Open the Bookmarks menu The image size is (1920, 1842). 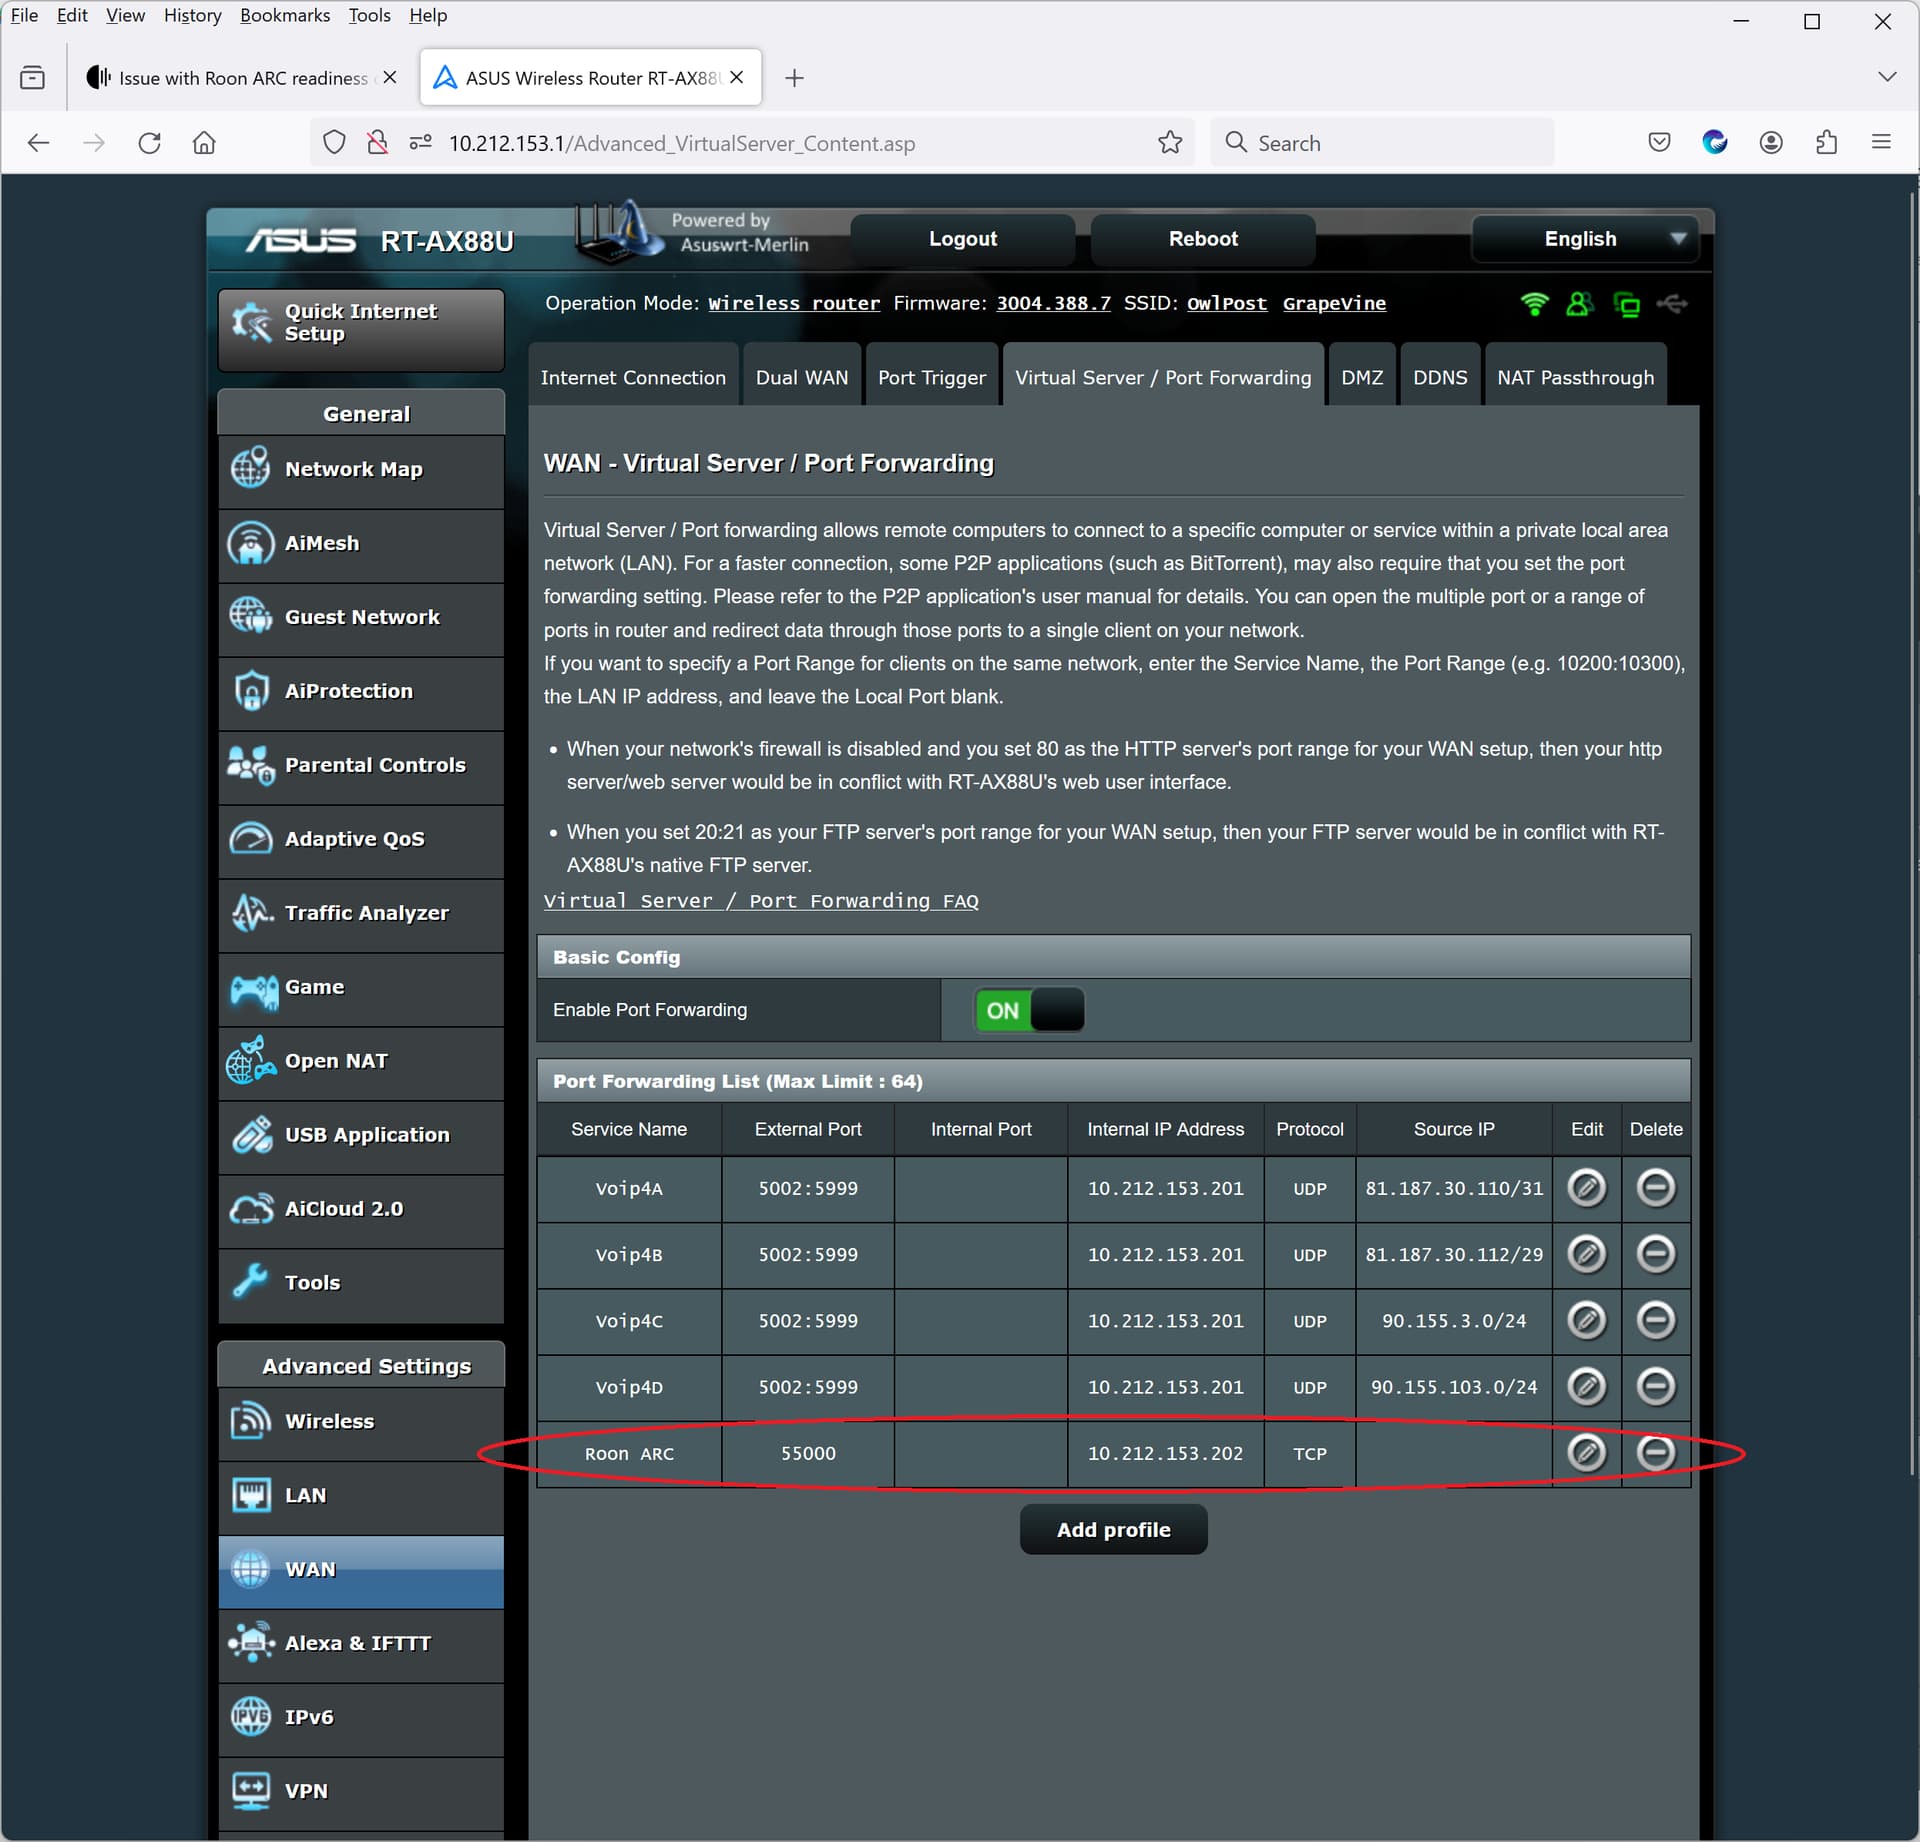click(285, 15)
